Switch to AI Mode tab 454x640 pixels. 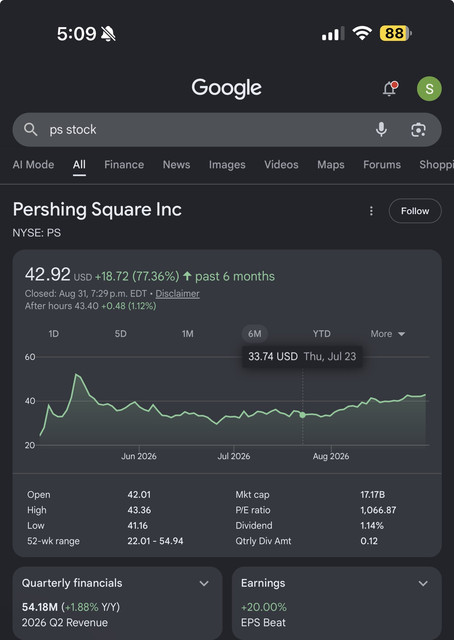(x=33, y=165)
